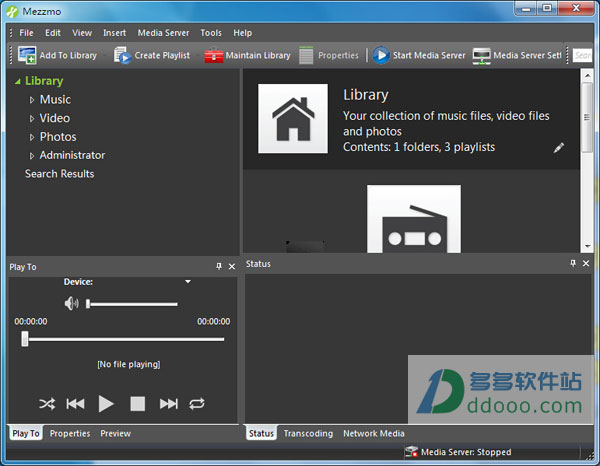
Task: Click the Properties toolbar icon
Action: (306, 55)
